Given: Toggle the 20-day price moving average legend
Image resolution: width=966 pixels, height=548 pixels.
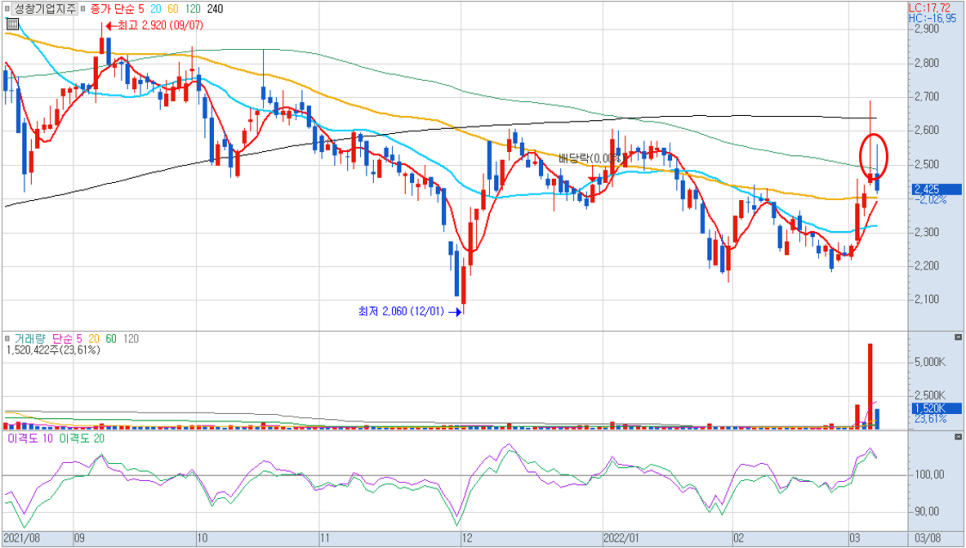Looking at the screenshot, I should [158, 9].
